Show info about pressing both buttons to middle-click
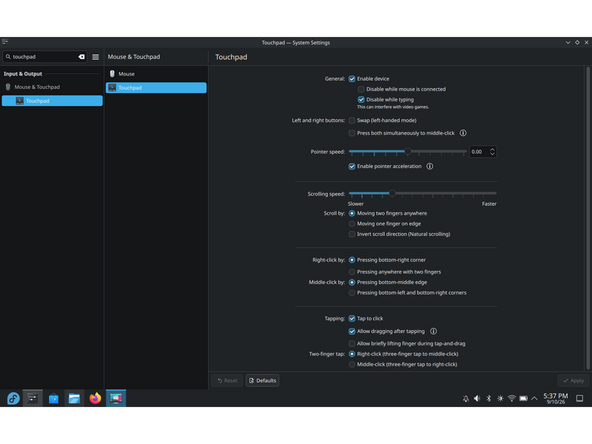This screenshot has width=592, height=444. 463,133
